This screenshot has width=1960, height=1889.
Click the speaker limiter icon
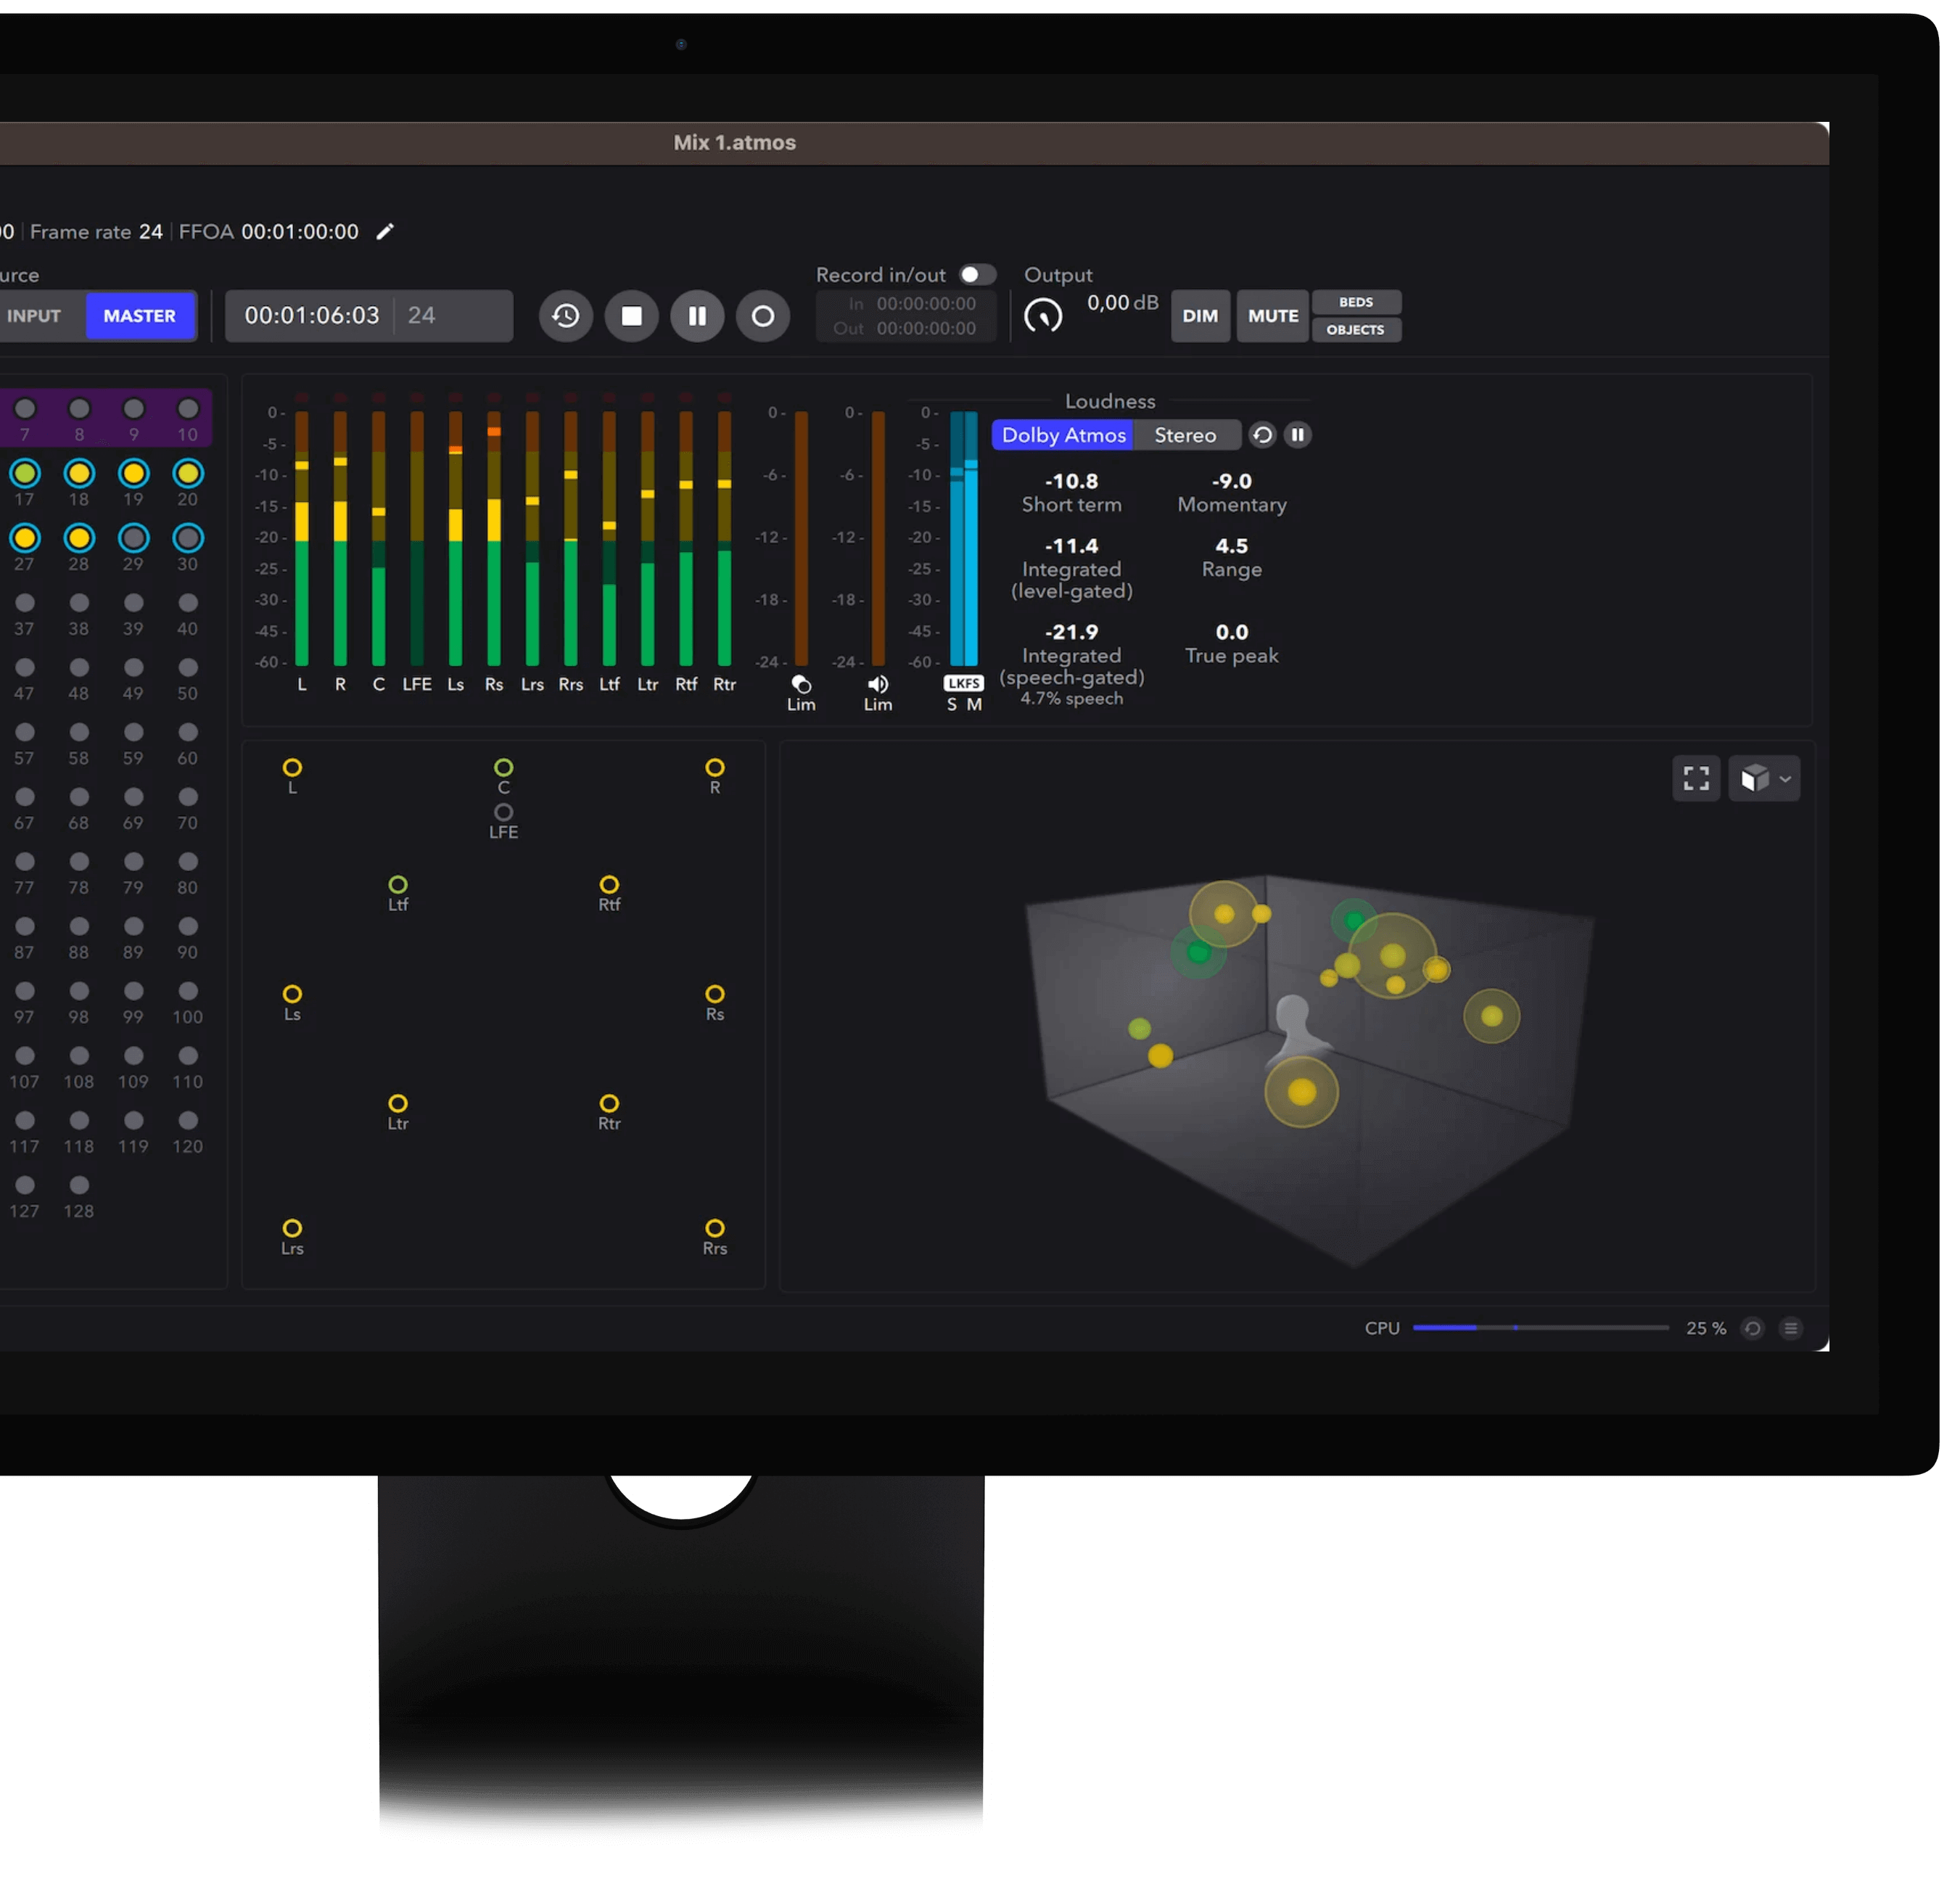(x=878, y=685)
